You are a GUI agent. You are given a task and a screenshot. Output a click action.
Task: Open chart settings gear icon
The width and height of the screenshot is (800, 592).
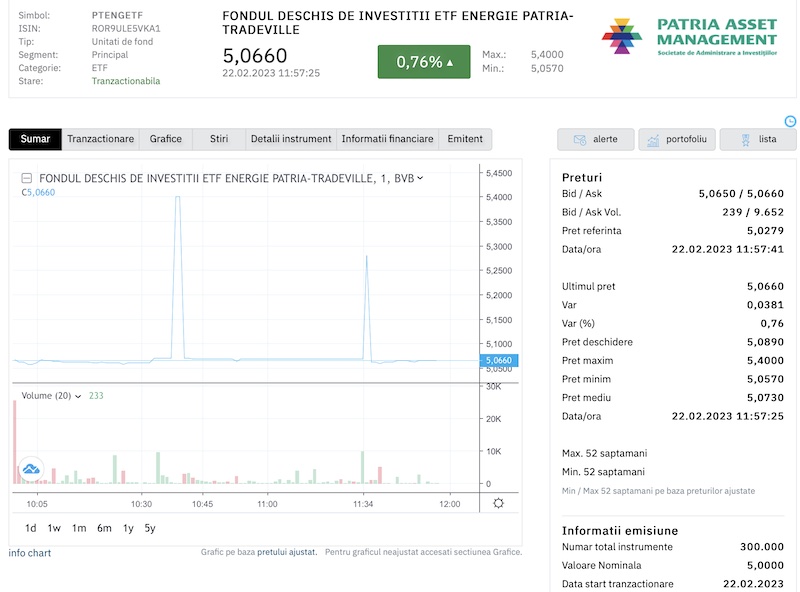pos(498,503)
